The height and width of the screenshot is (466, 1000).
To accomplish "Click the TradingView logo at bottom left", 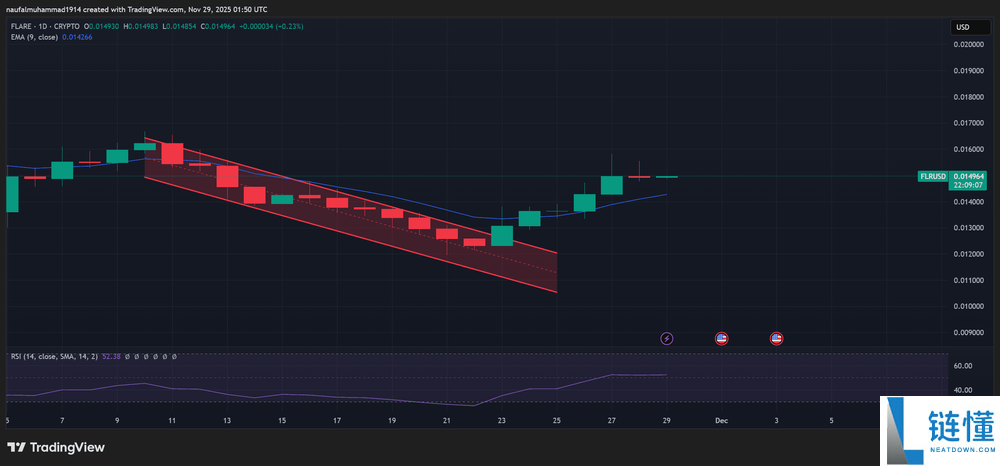I will click(x=56, y=447).
